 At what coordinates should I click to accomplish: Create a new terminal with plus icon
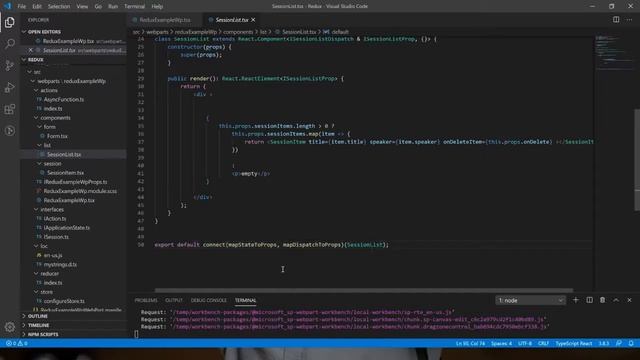pyautogui.click(x=576, y=300)
